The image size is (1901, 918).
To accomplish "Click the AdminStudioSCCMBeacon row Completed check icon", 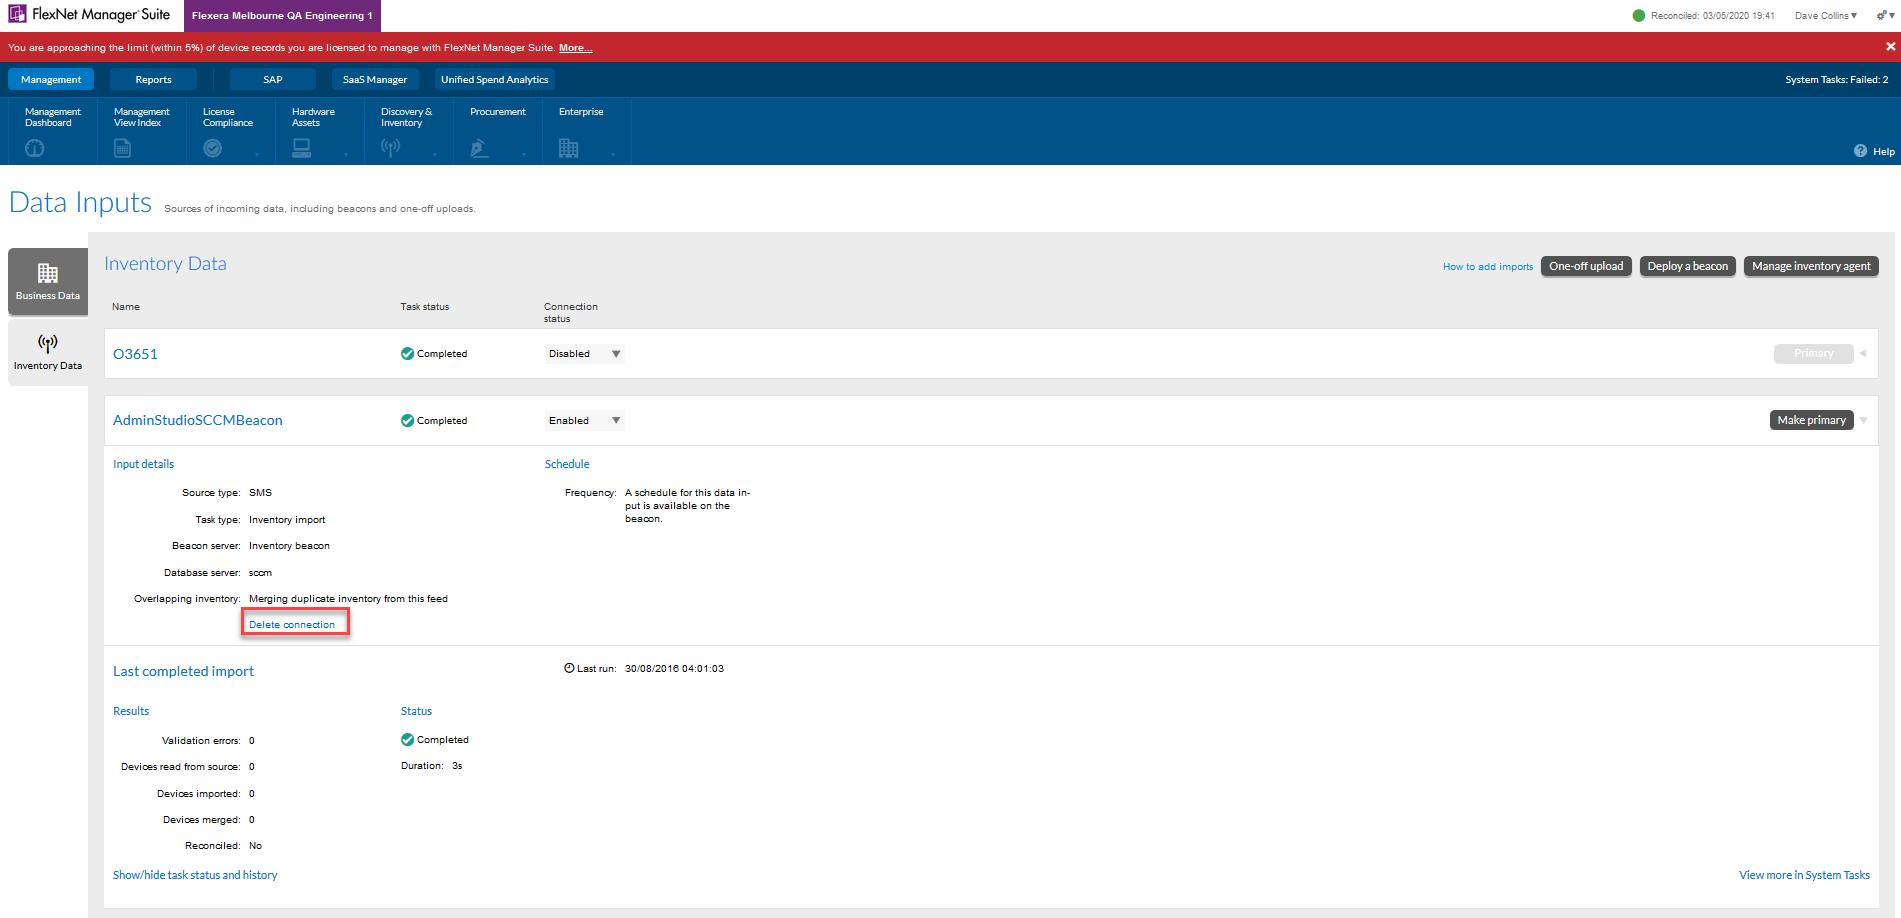I will click(407, 420).
